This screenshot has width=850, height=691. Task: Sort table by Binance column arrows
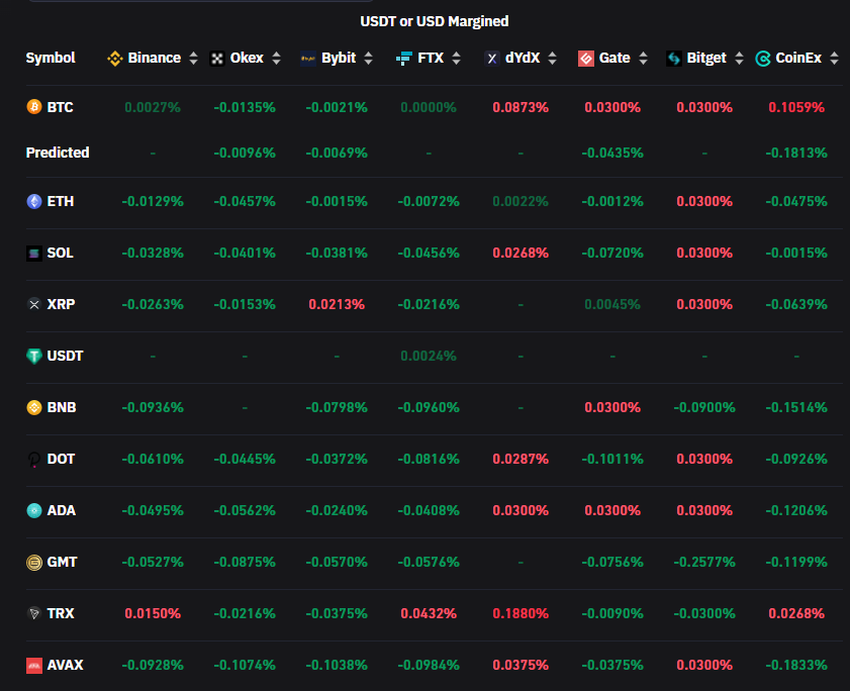pyautogui.click(x=194, y=59)
